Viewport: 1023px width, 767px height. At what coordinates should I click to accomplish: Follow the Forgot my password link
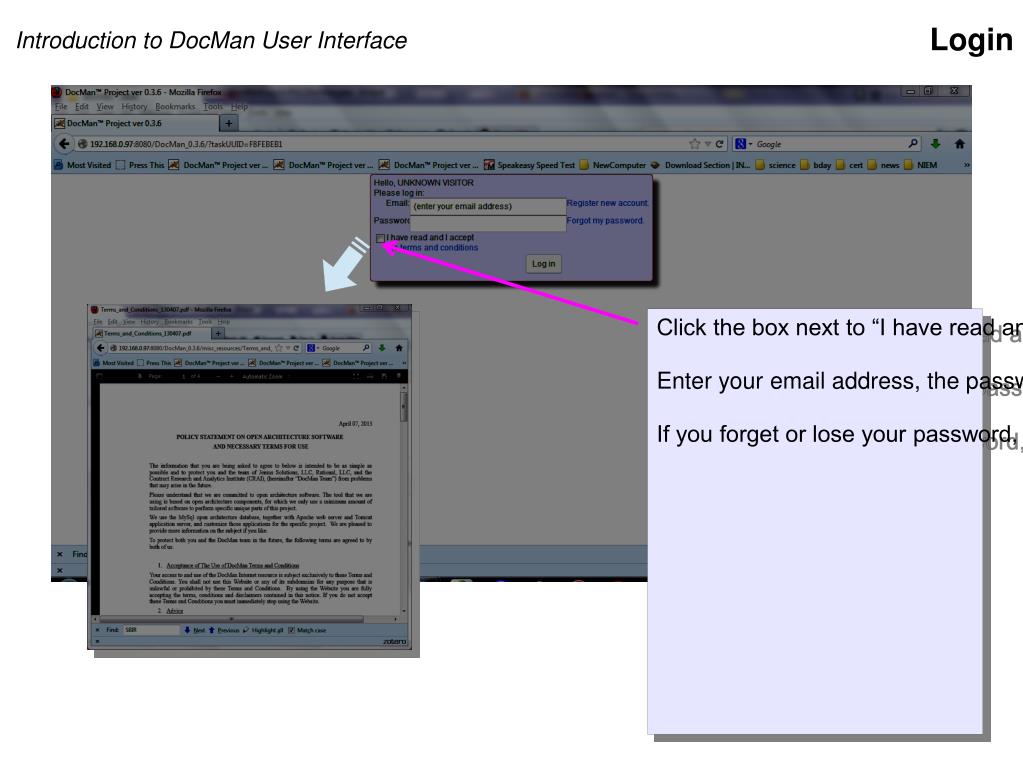(605, 220)
